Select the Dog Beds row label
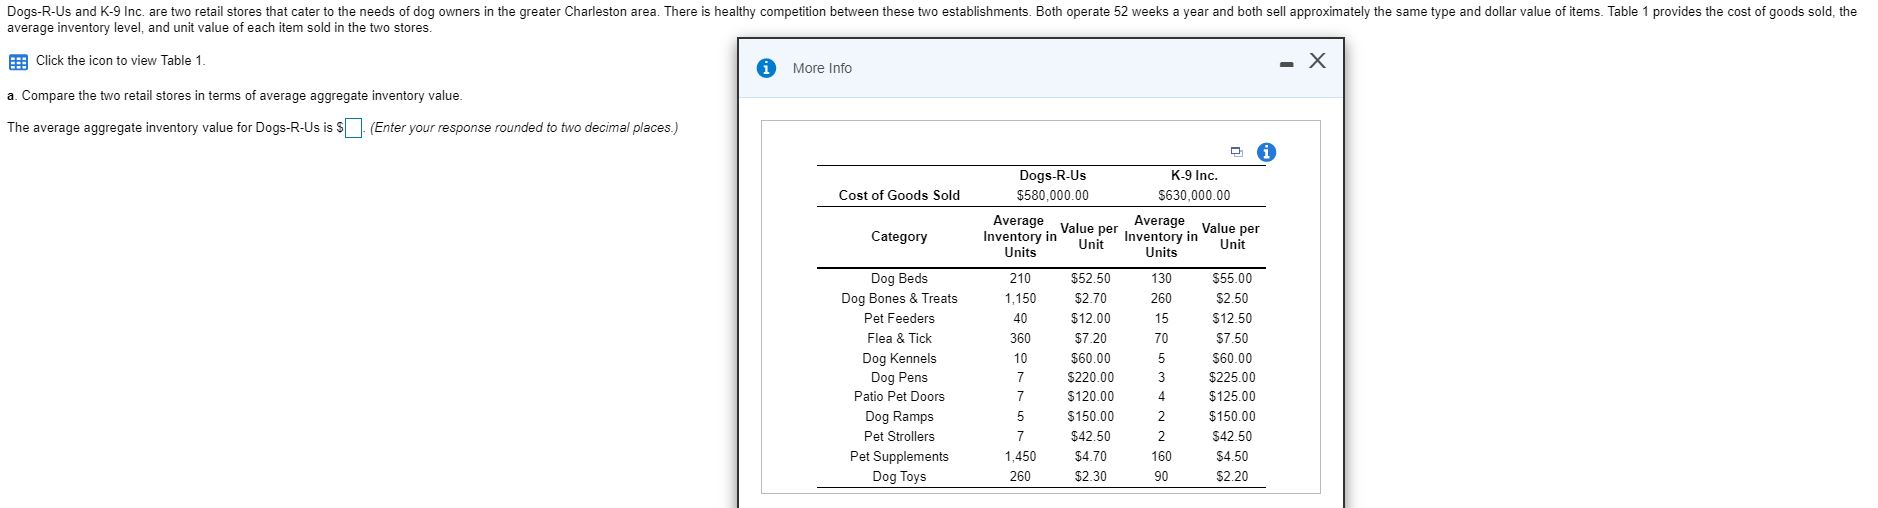Viewport: 1878px width, 508px height. click(x=899, y=279)
